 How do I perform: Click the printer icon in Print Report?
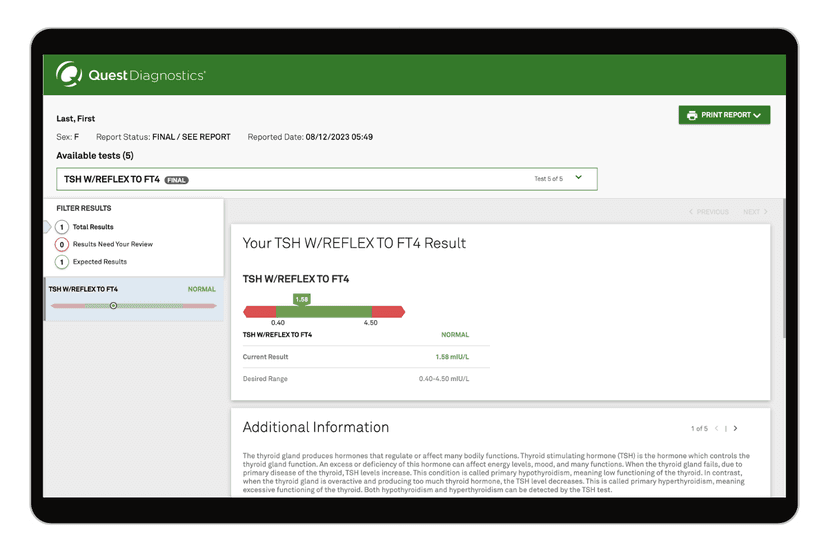tap(692, 116)
